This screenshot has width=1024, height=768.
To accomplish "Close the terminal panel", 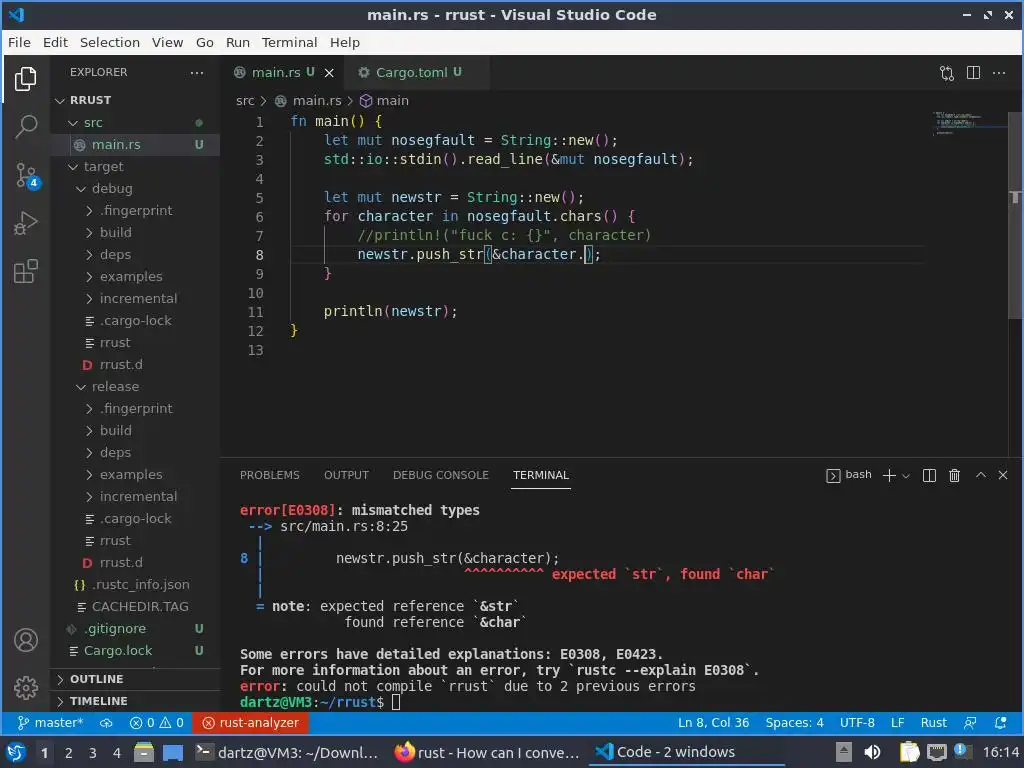I will point(1003,475).
